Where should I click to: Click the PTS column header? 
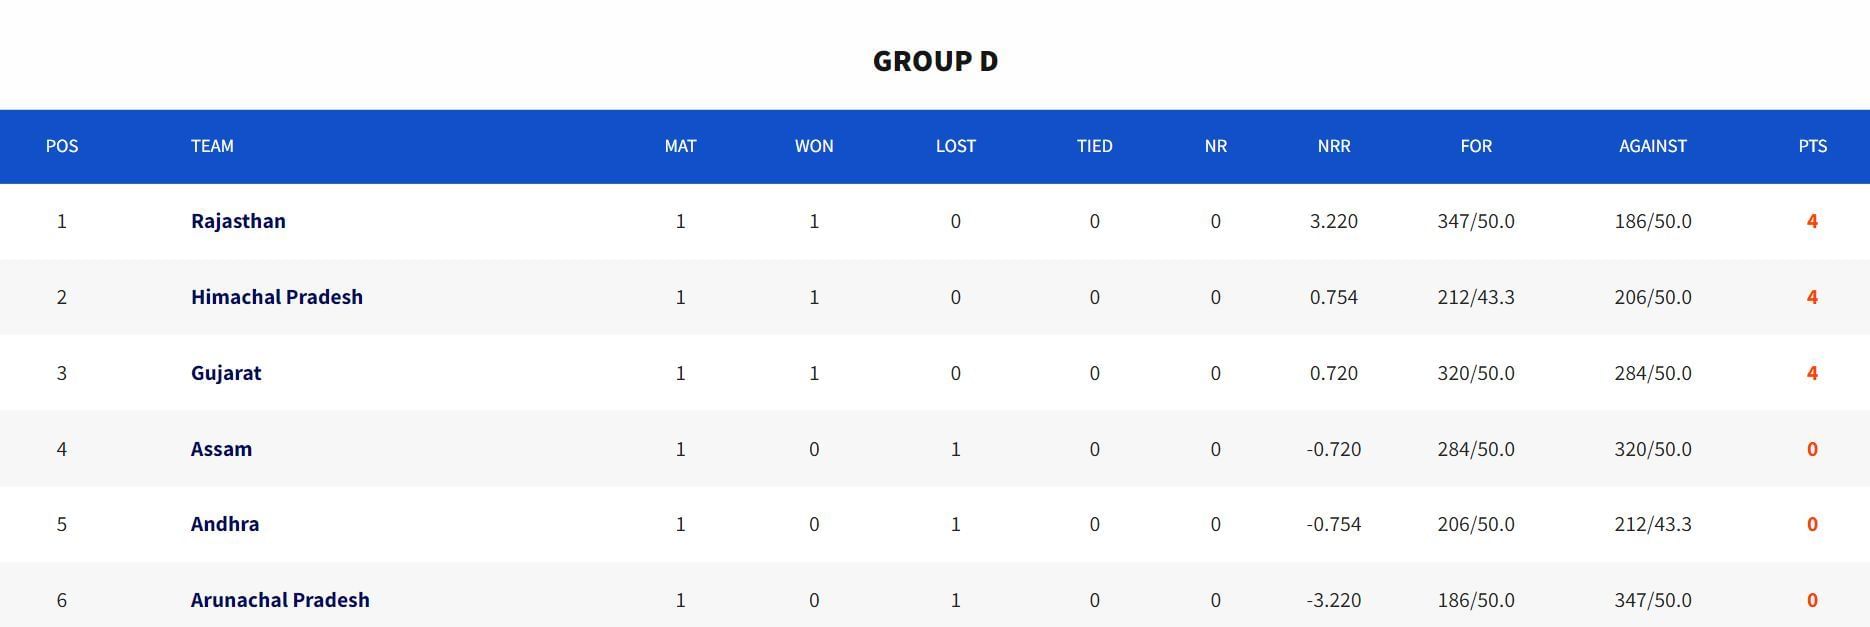click(1812, 146)
